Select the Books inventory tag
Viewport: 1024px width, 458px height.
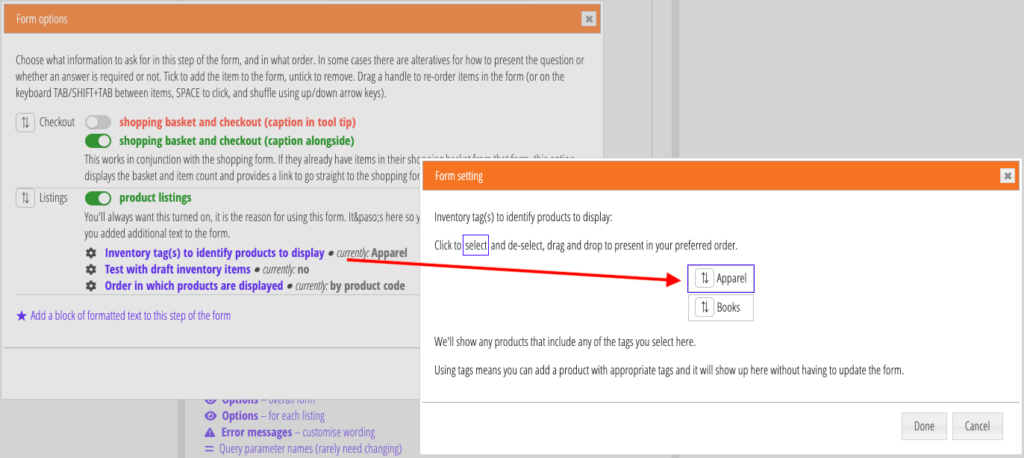click(x=729, y=308)
